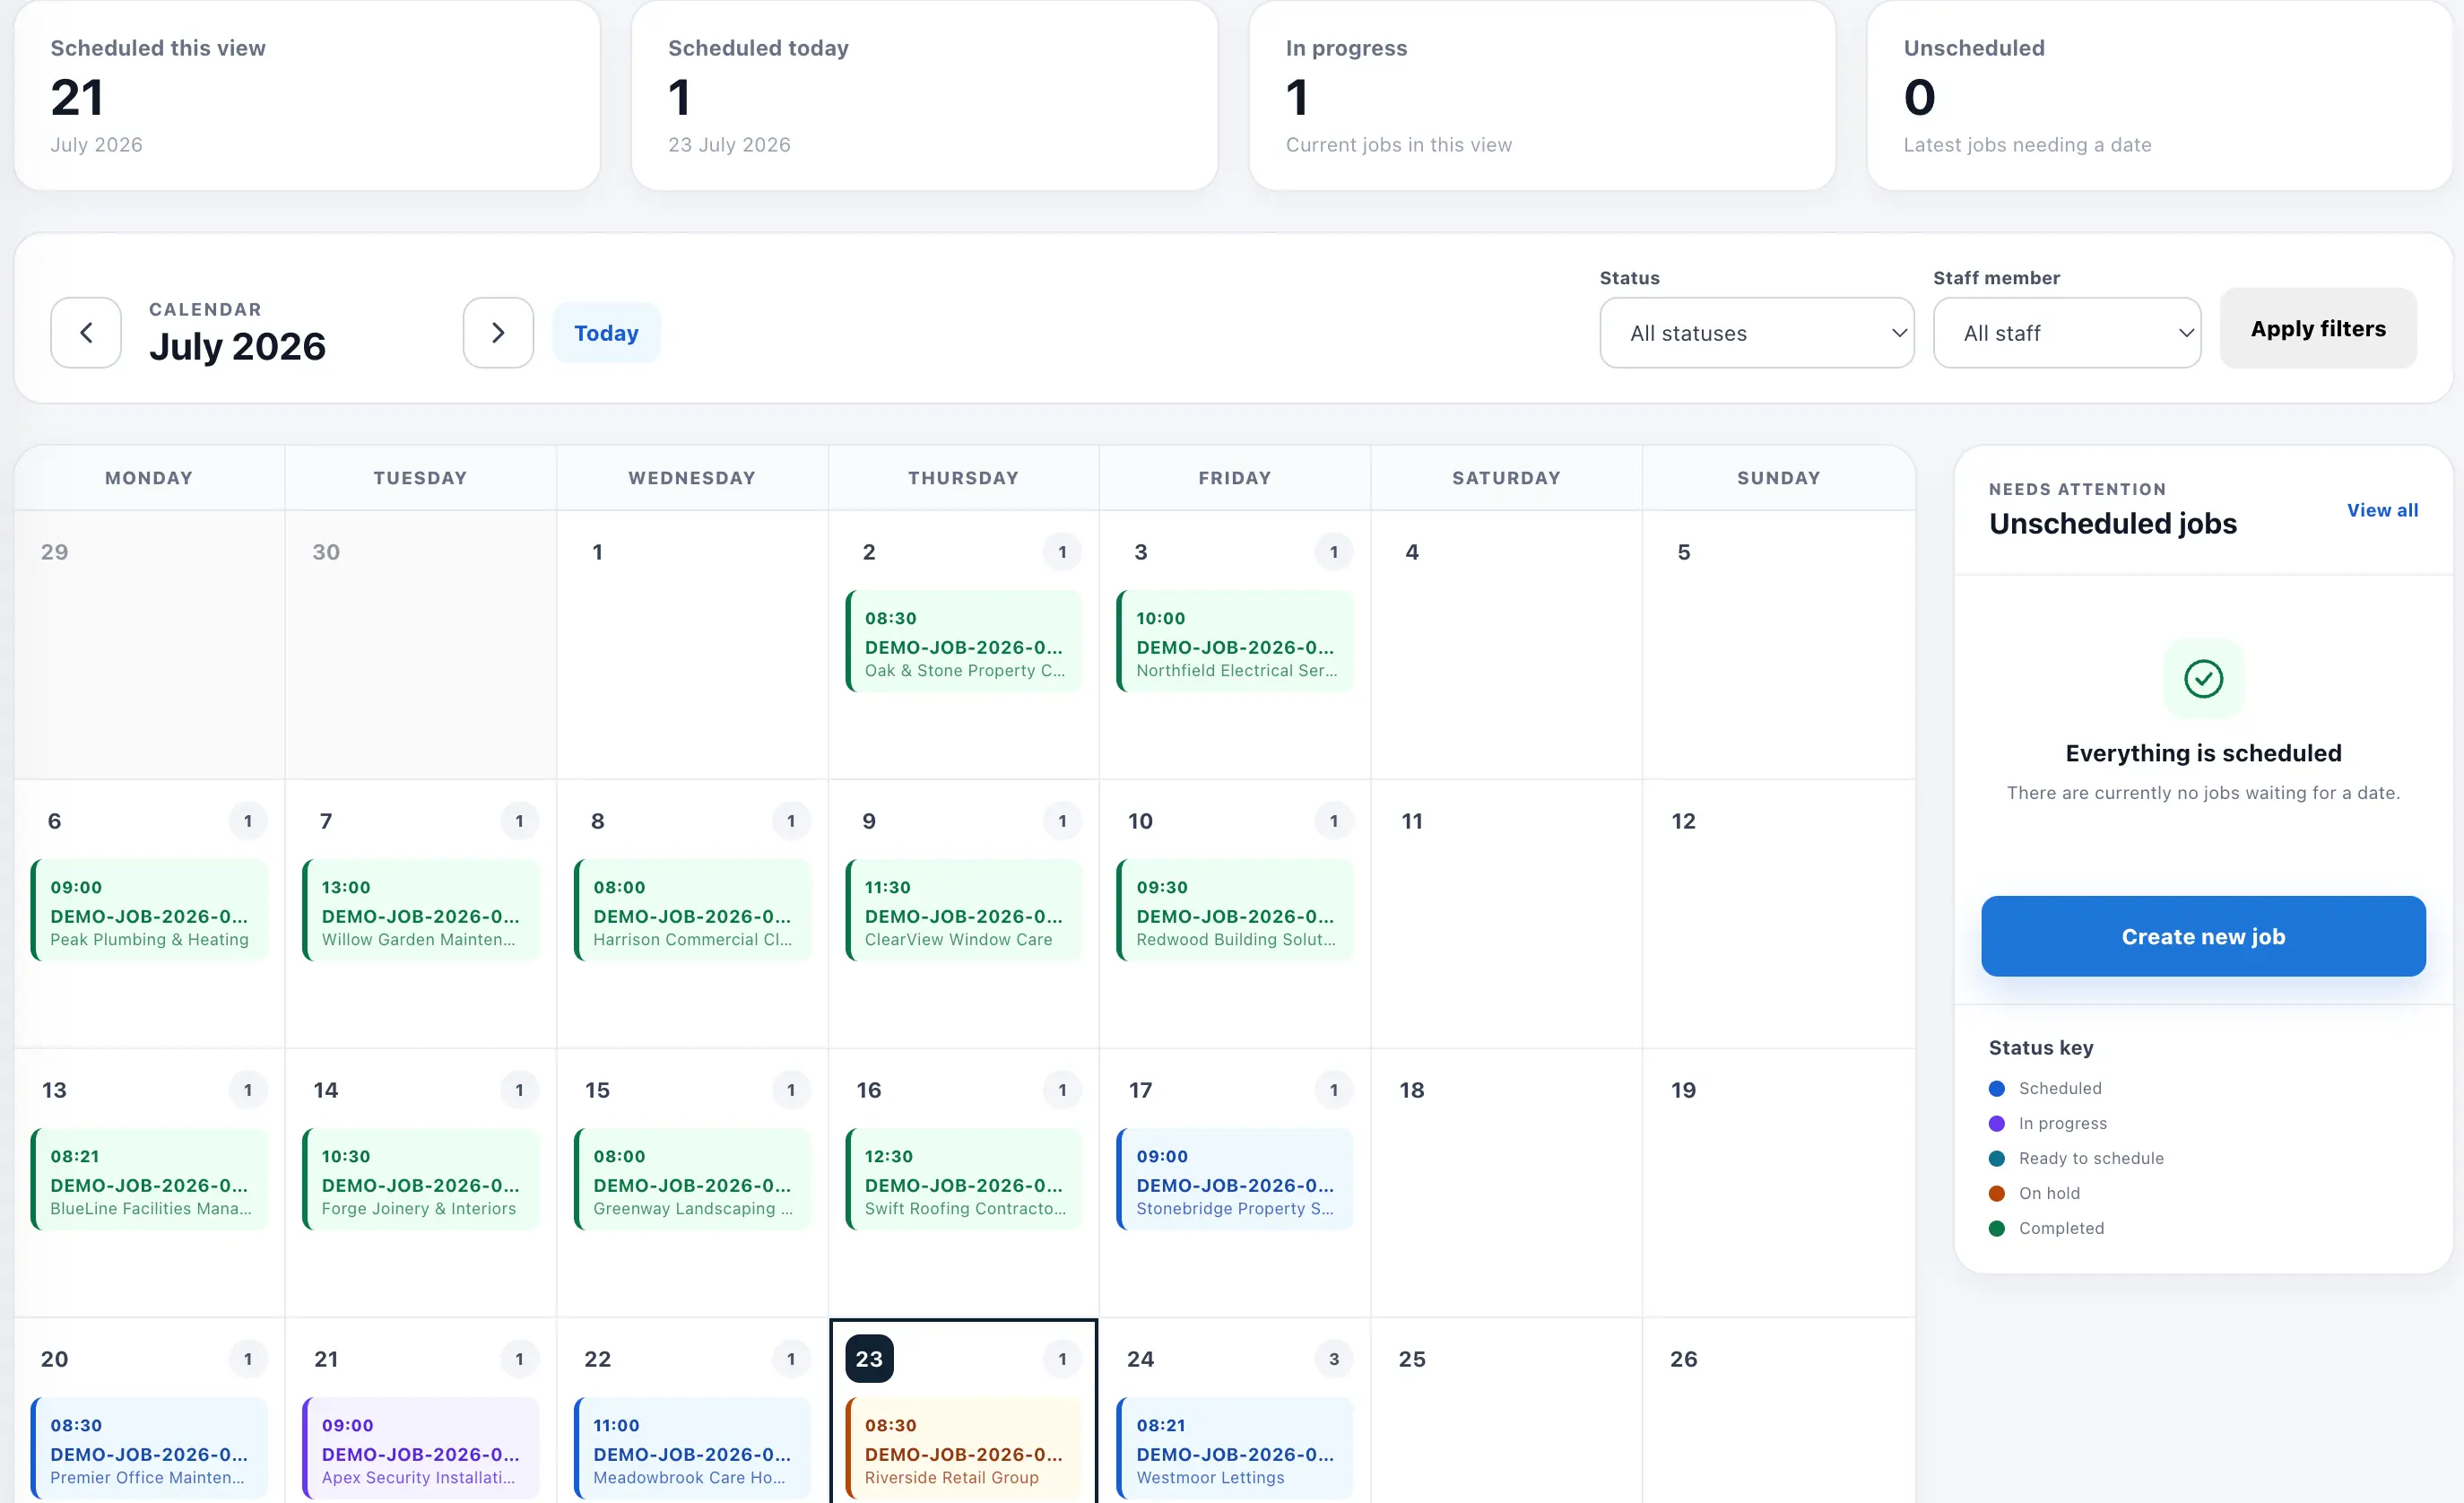
Task: Select Sunday July 12 date
Action: [x=1684, y=821]
